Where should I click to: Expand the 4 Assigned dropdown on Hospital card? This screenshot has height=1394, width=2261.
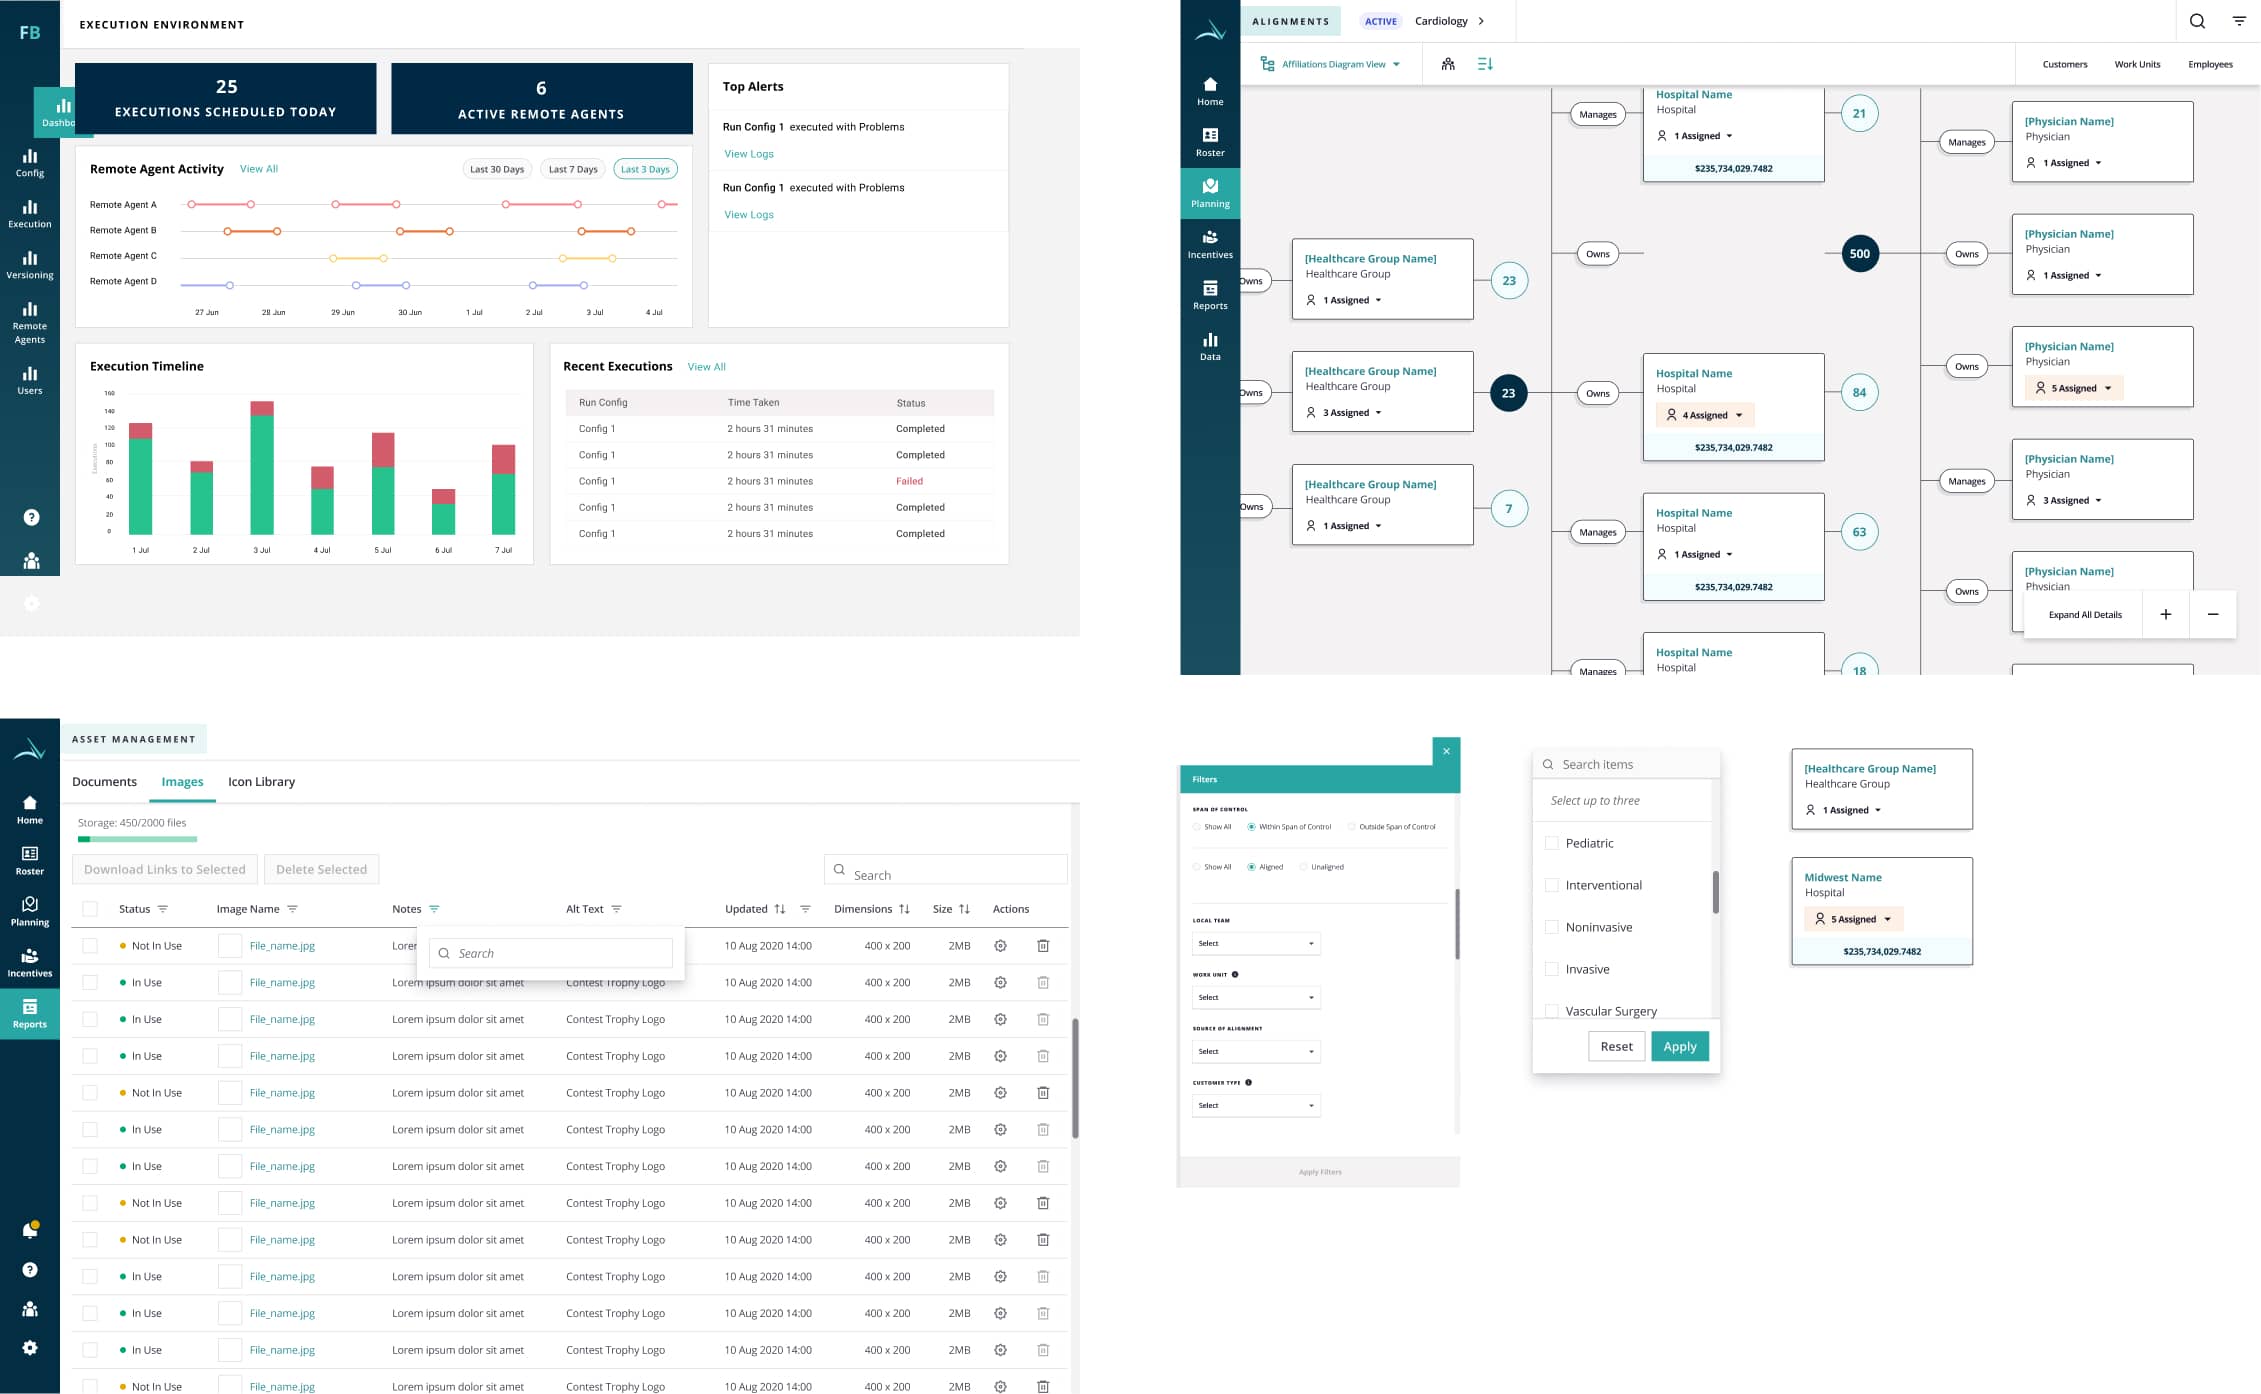pos(1706,415)
